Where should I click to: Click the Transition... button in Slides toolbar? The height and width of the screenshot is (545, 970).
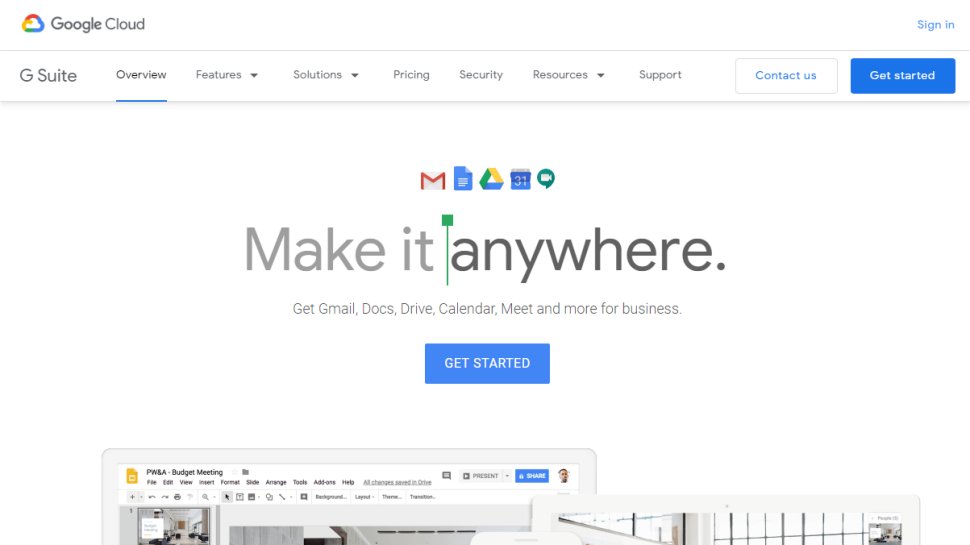coord(423,497)
